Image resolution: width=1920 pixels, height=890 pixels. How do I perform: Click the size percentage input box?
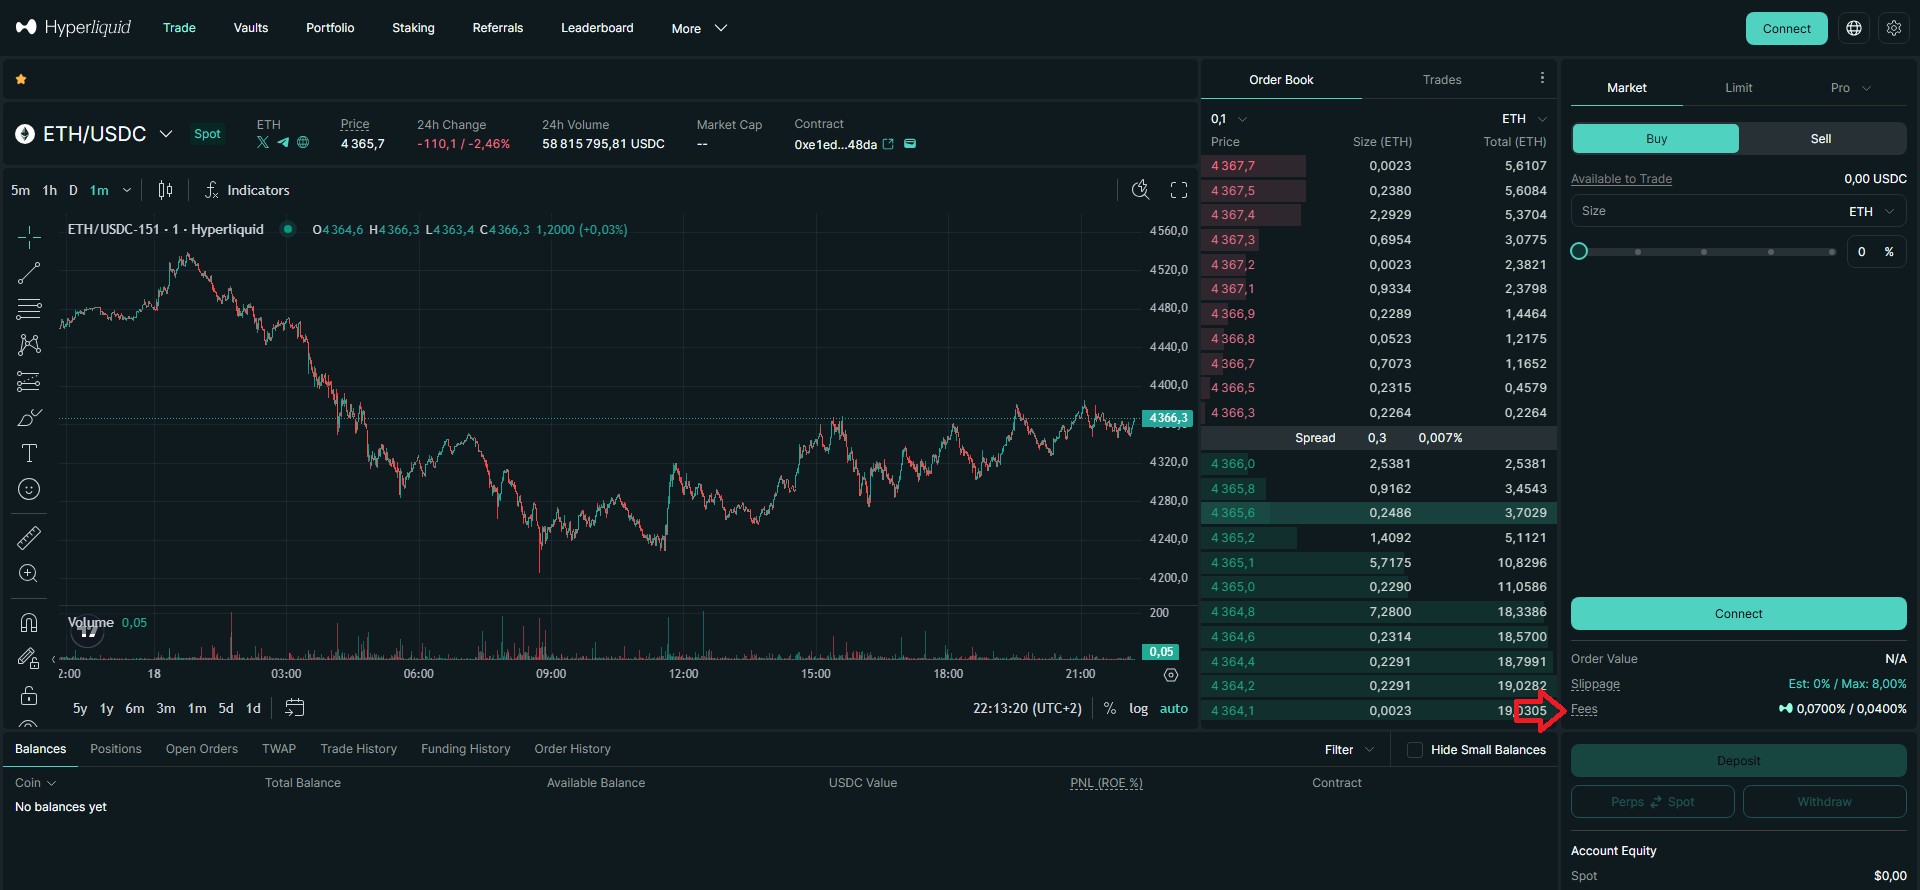[1876, 252]
